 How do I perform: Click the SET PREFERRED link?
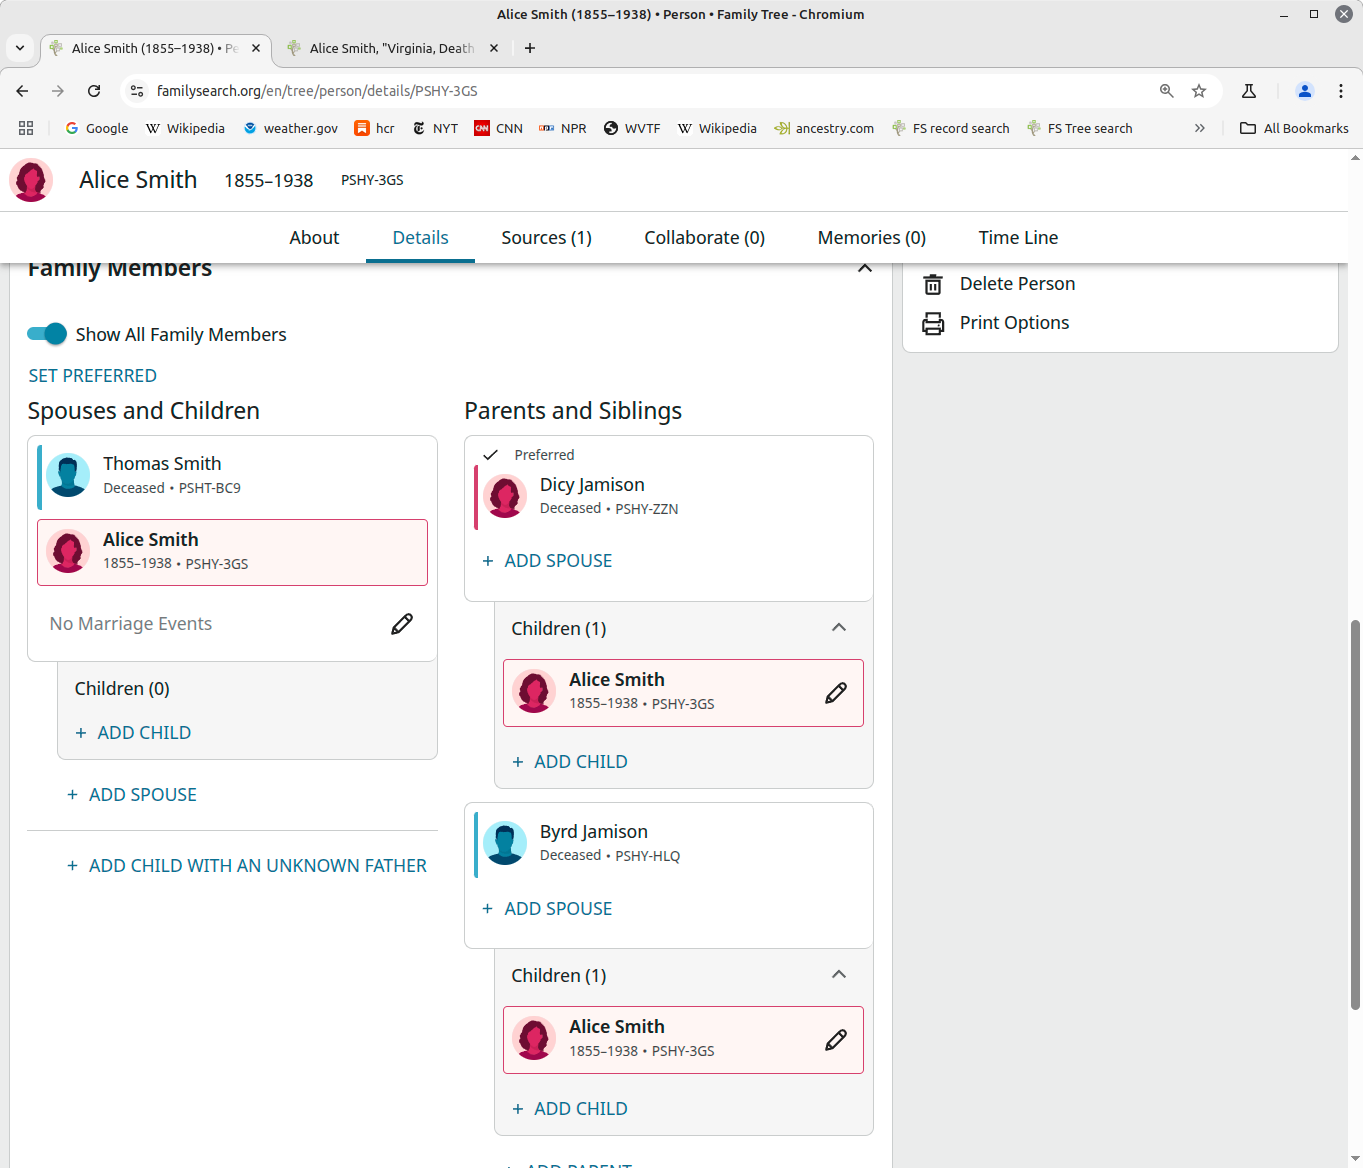92,375
